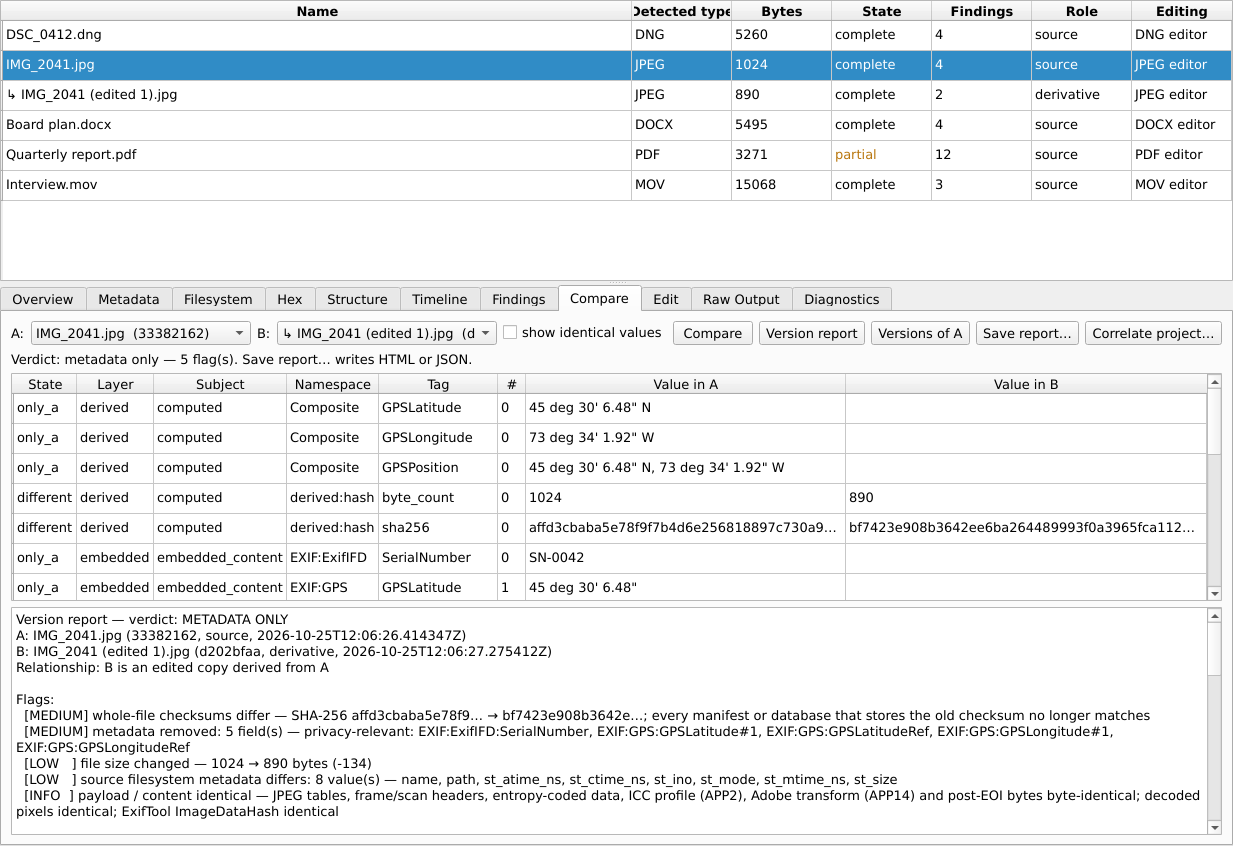1233x846 pixels.
Task: Switch to the Structure tab
Action: [357, 299]
